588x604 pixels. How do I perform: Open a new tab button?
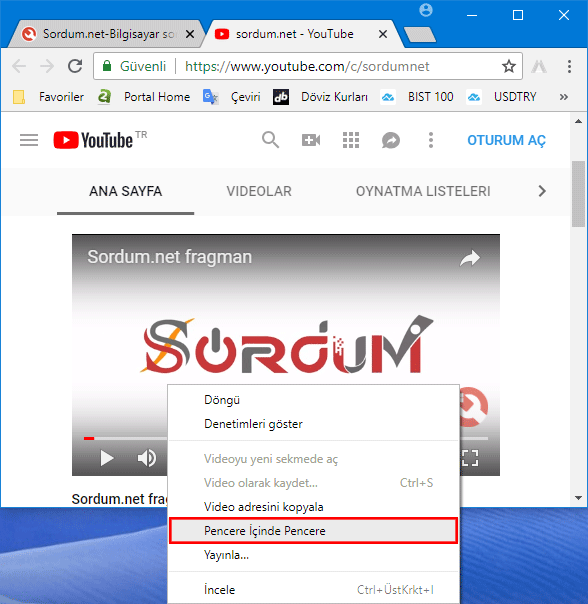click(420, 34)
